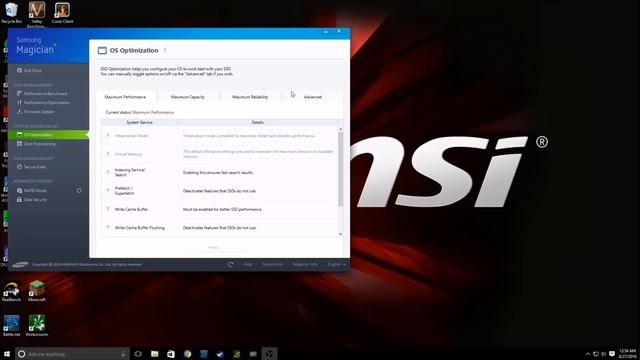Open Recycle Bin desktop icon
The height and width of the screenshot is (360, 640).
[11, 13]
